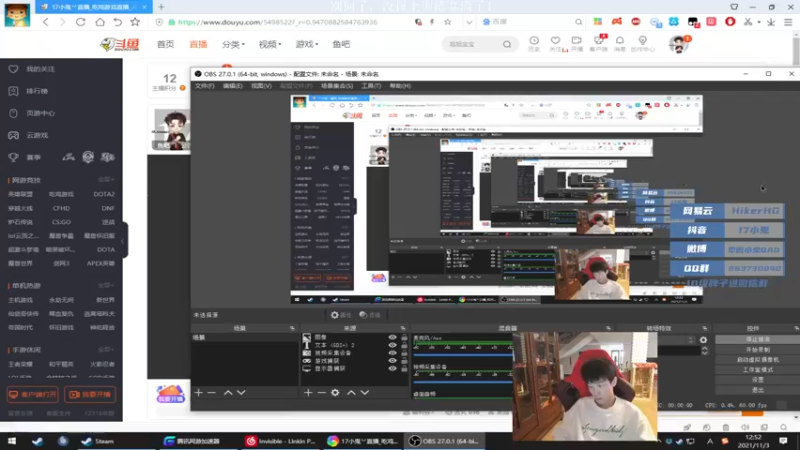Remove selected source in OBS Sources panel
Screen dimensions: 800x450
[x=321, y=392]
